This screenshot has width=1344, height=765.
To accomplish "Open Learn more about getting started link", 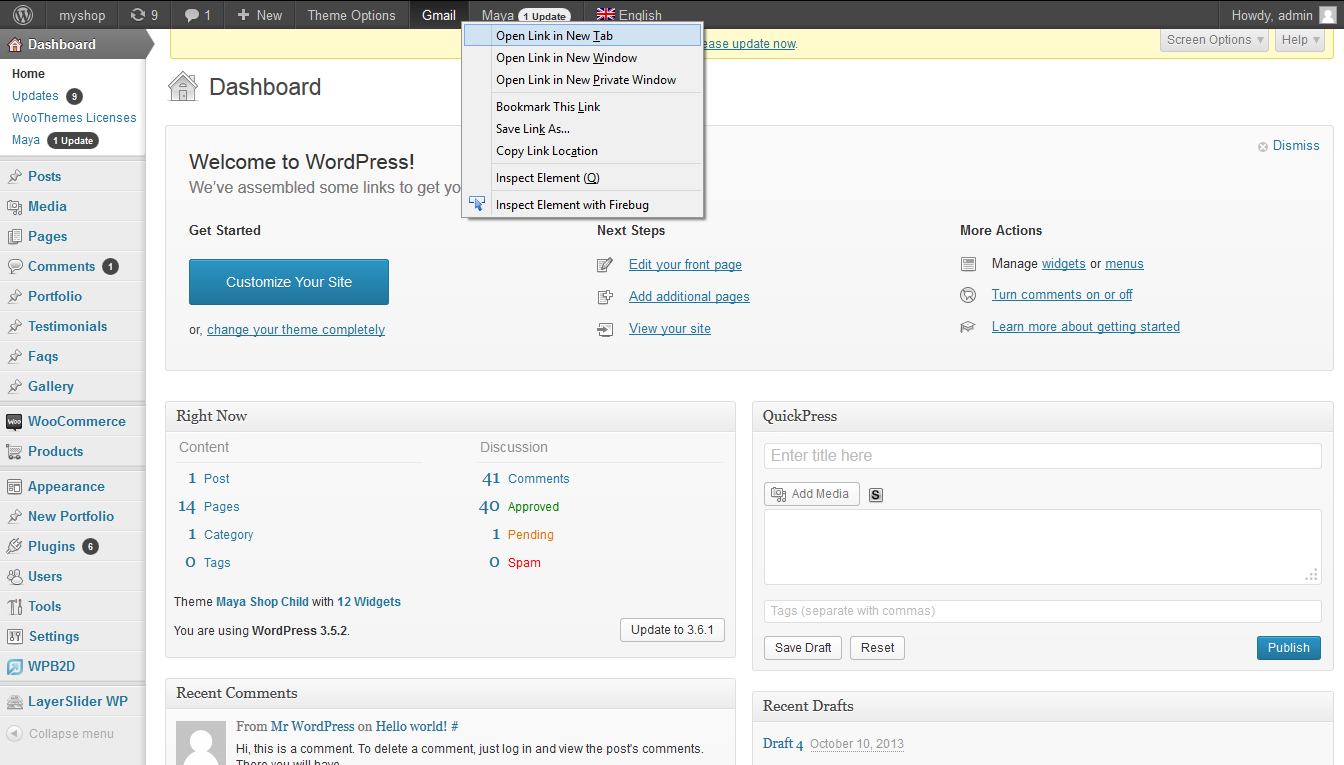I will [1086, 327].
